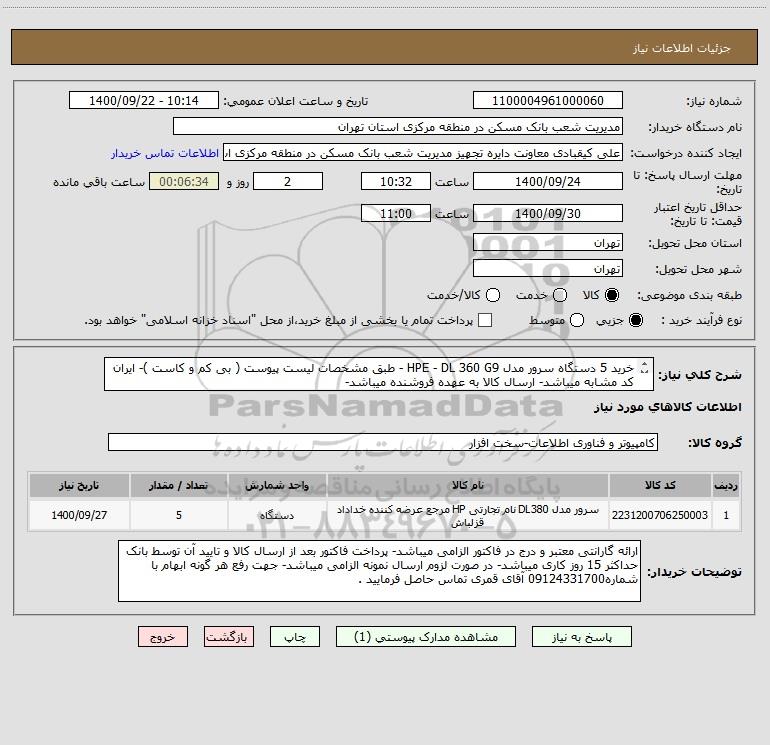The image size is (770, 745).
Task: Click the general description text area
Action: point(379,375)
